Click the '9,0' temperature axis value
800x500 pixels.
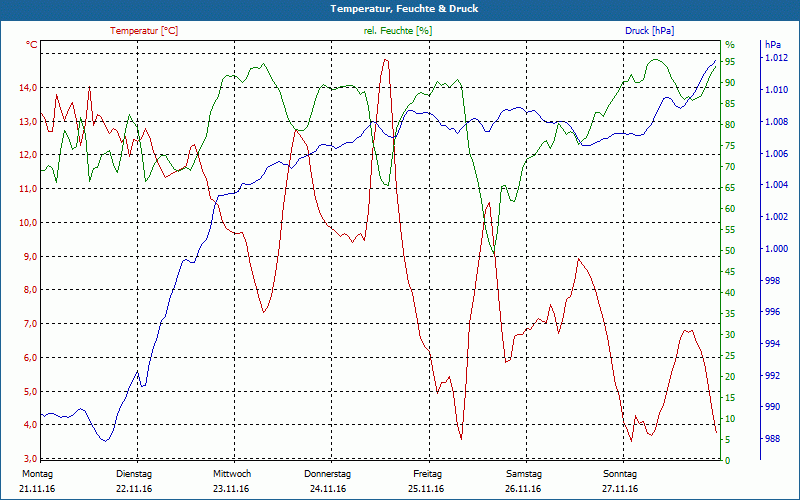pos(30,256)
